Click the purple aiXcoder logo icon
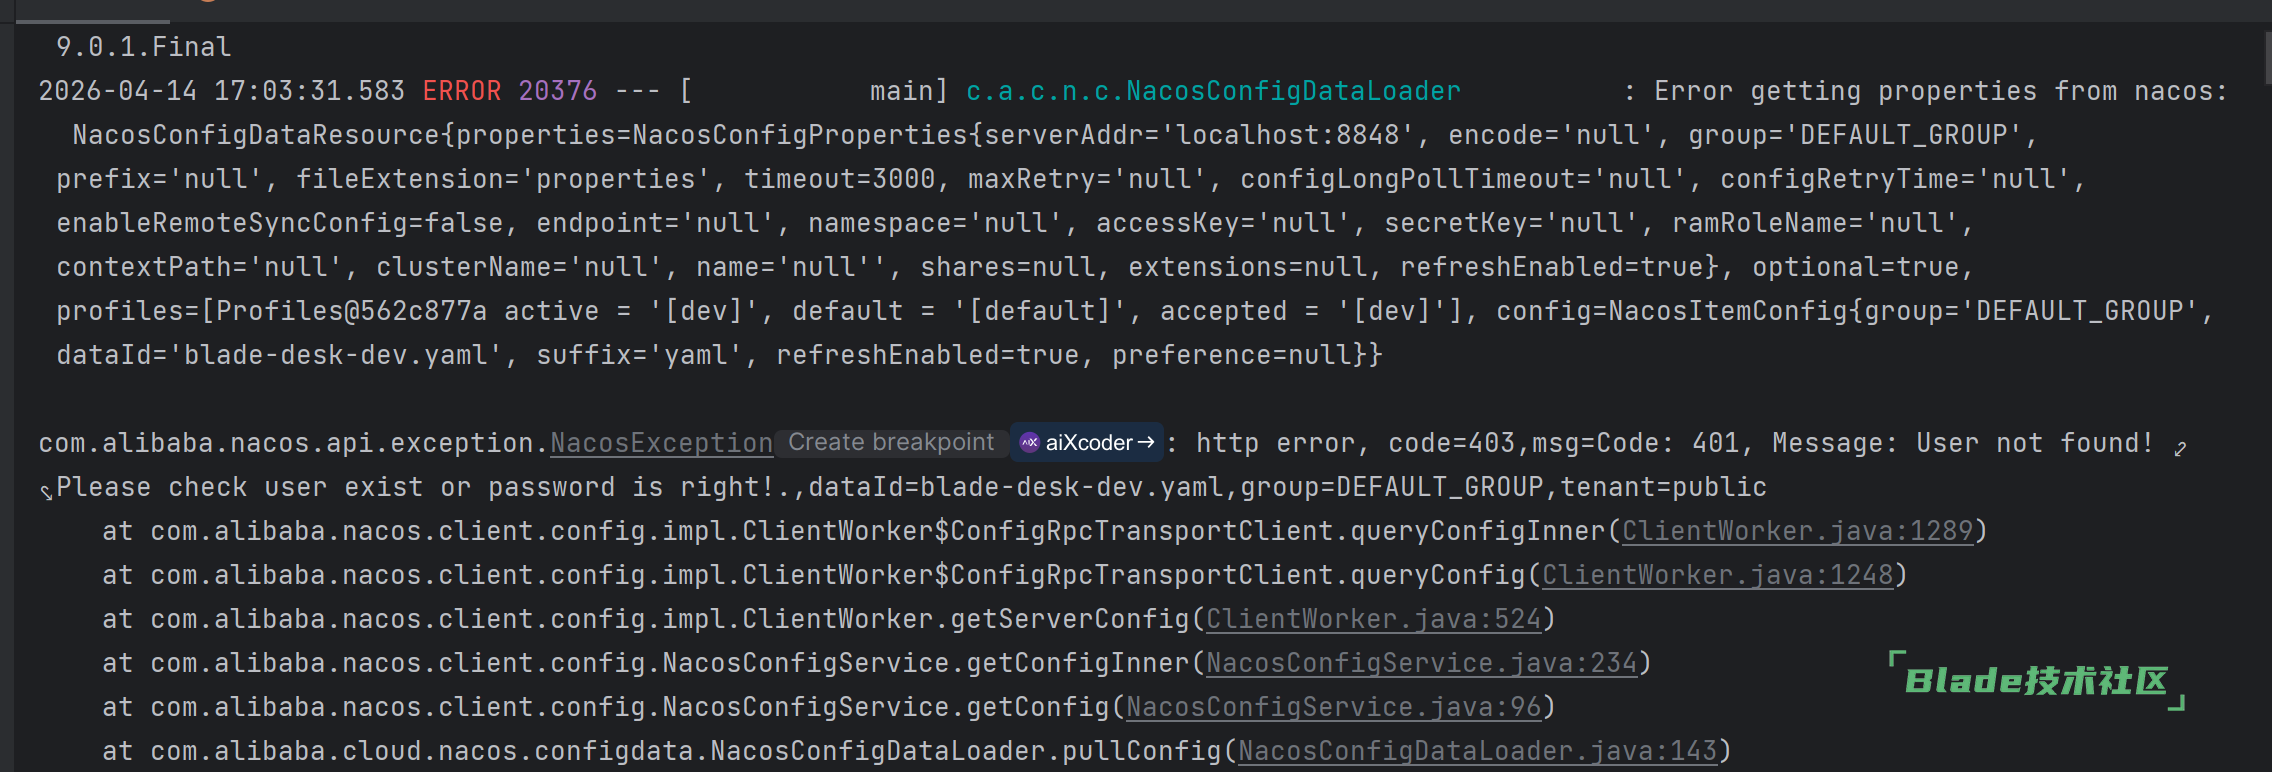 tap(1029, 442)
